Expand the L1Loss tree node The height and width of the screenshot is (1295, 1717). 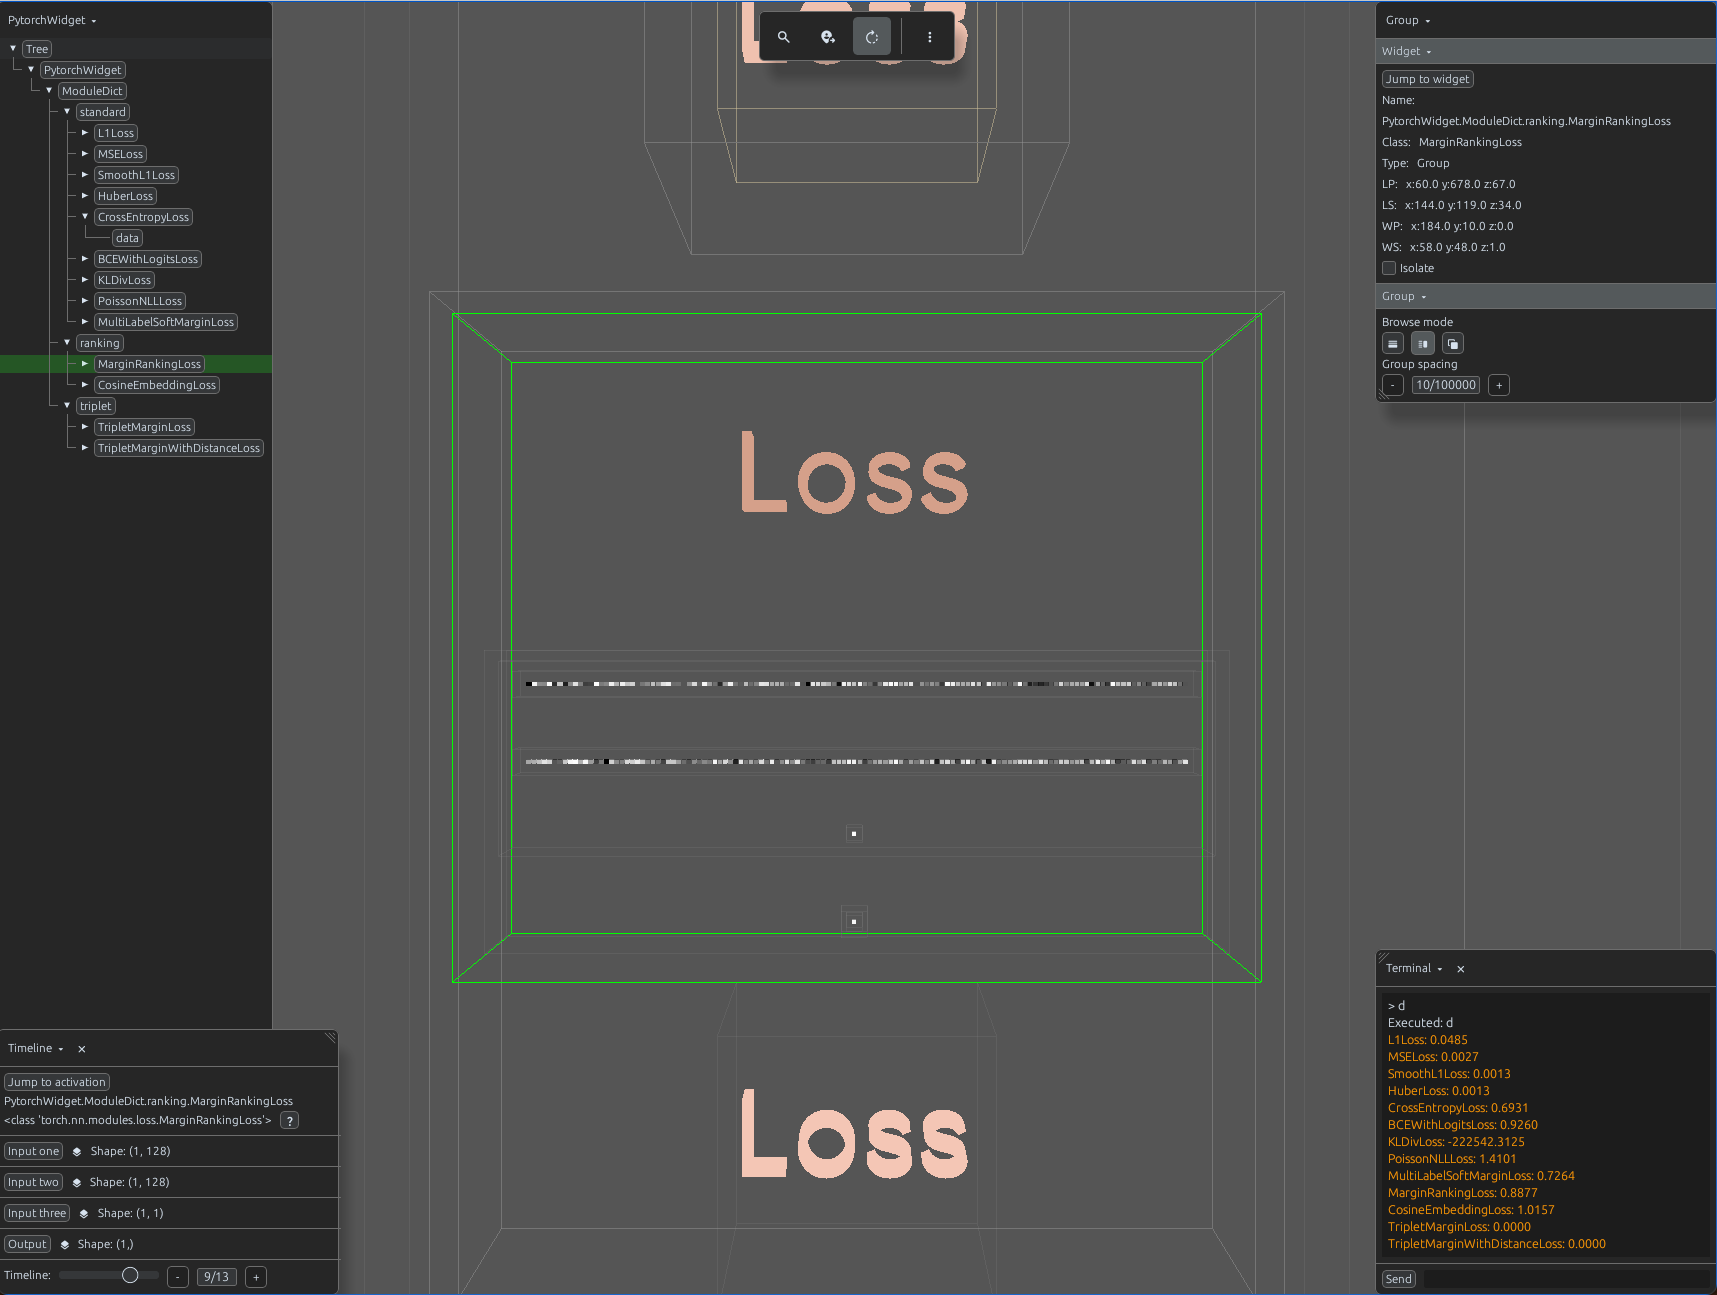(x=85, y=132)
